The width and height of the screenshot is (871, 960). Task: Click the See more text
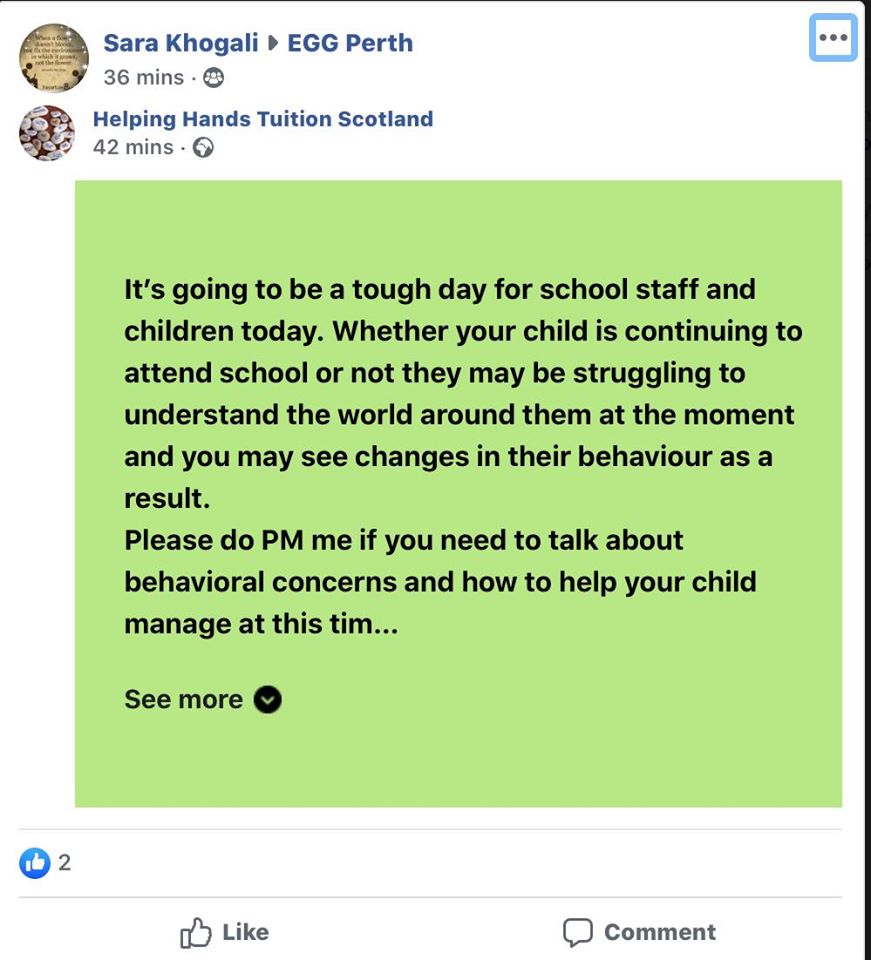(183, 699)
